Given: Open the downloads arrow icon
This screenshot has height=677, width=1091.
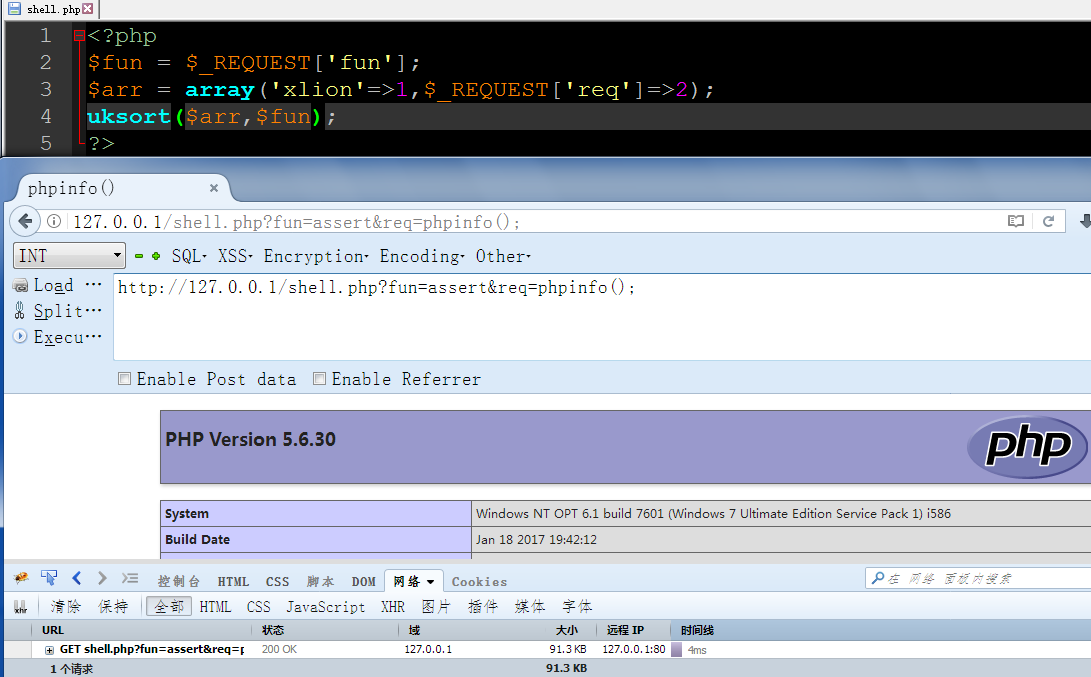Looking at the screenshot, I should click(x=1085, y=221).
